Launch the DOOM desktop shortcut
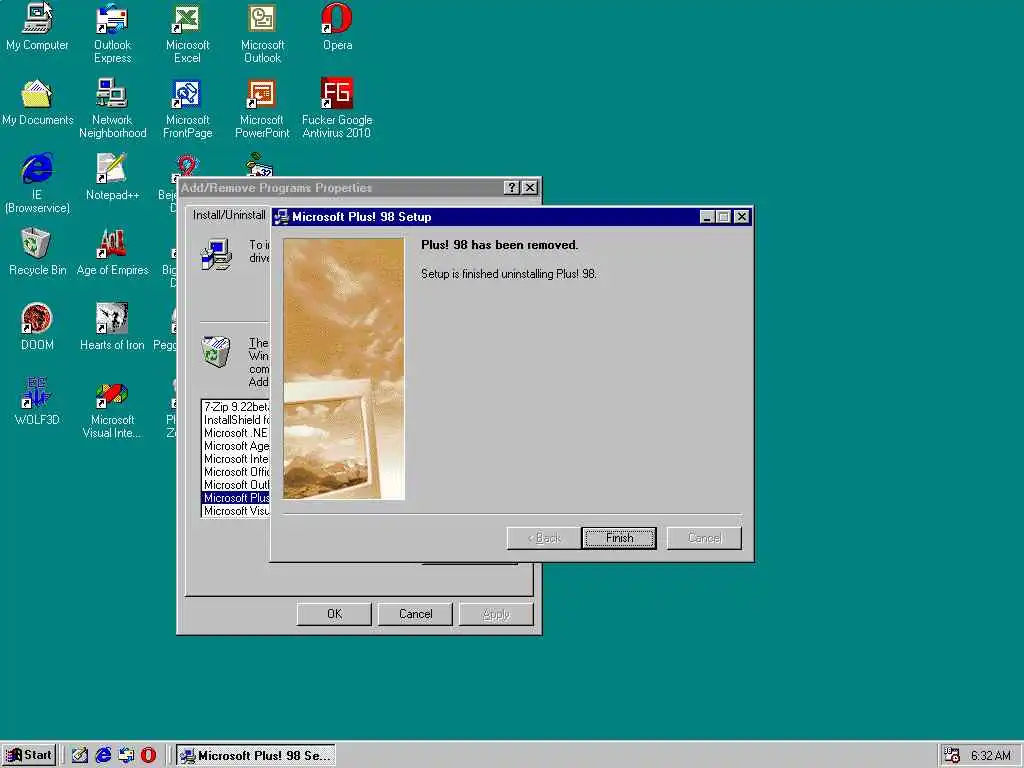Image resolution: width=1024 pixels, height=768 pixels. click(x=37, y=327)
